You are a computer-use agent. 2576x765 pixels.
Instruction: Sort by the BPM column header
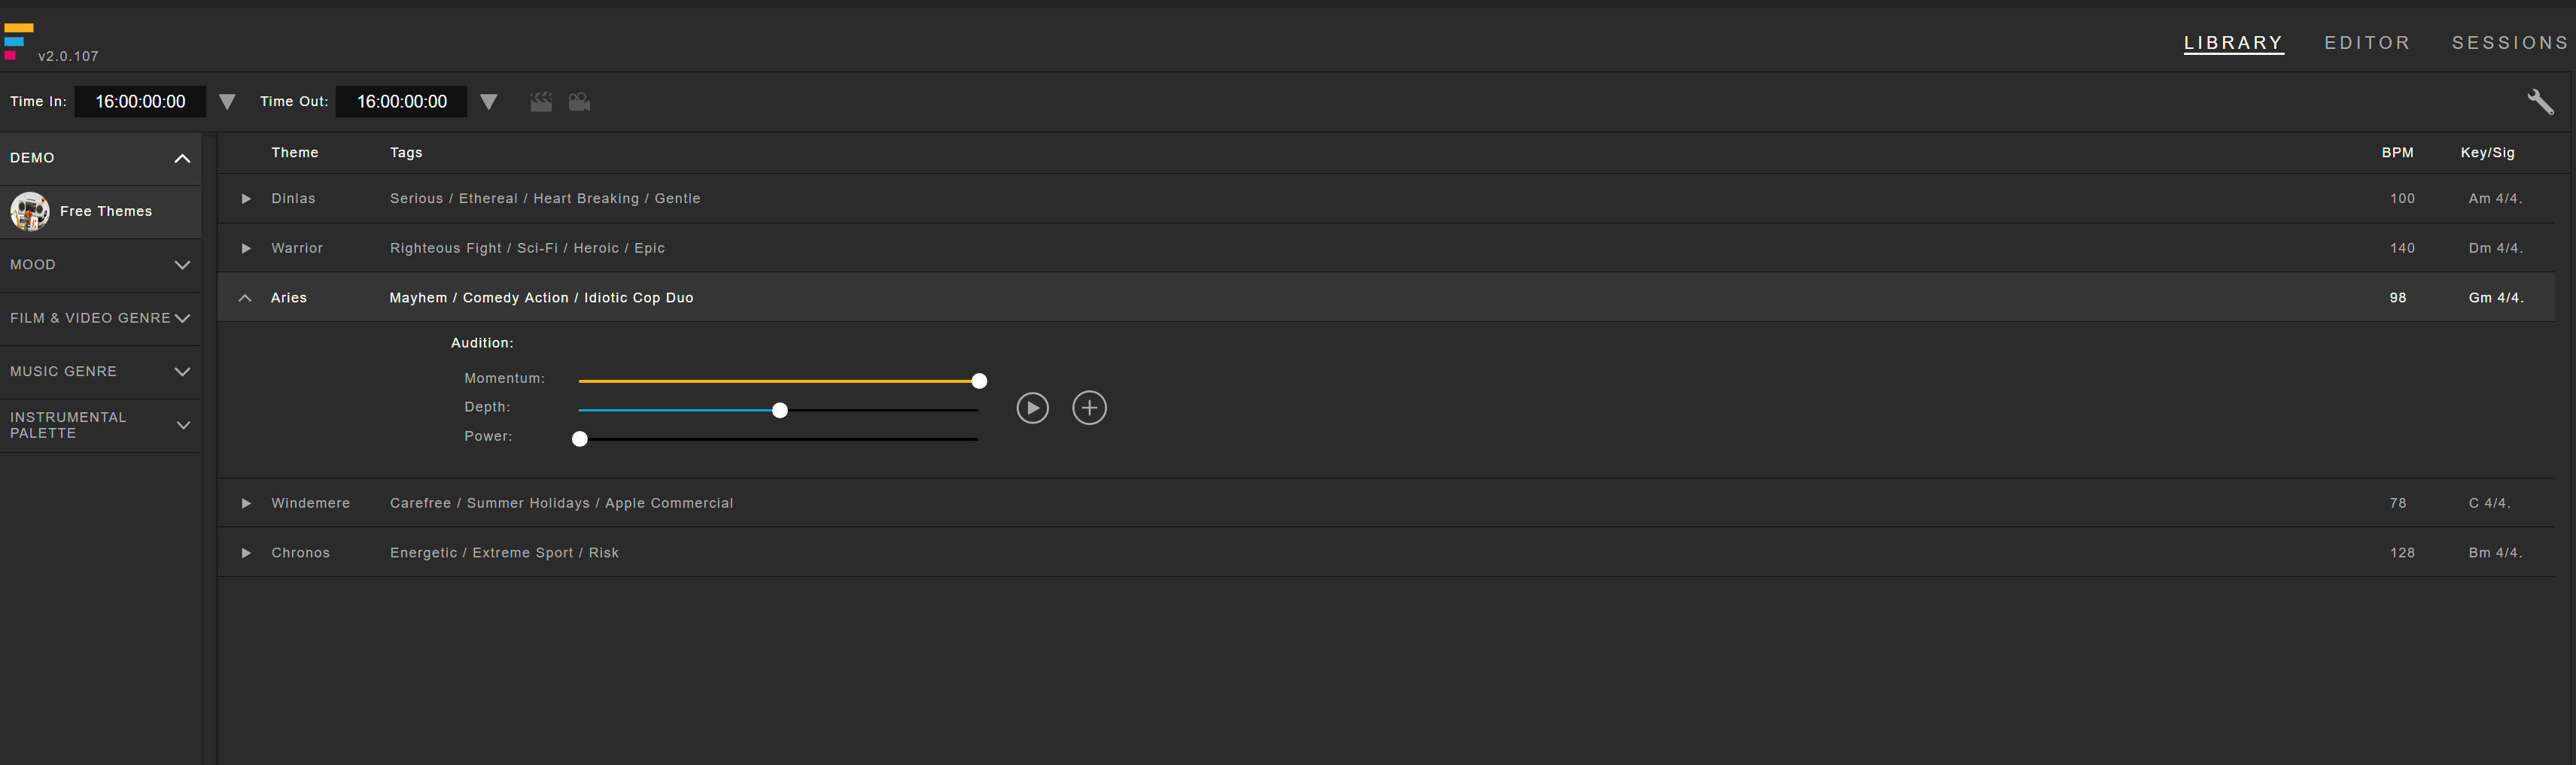(x=2397, y=153)
